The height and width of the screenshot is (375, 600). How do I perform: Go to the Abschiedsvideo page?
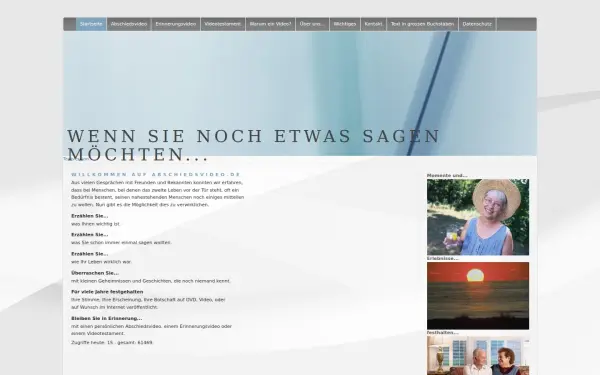(x=129, y=24)
